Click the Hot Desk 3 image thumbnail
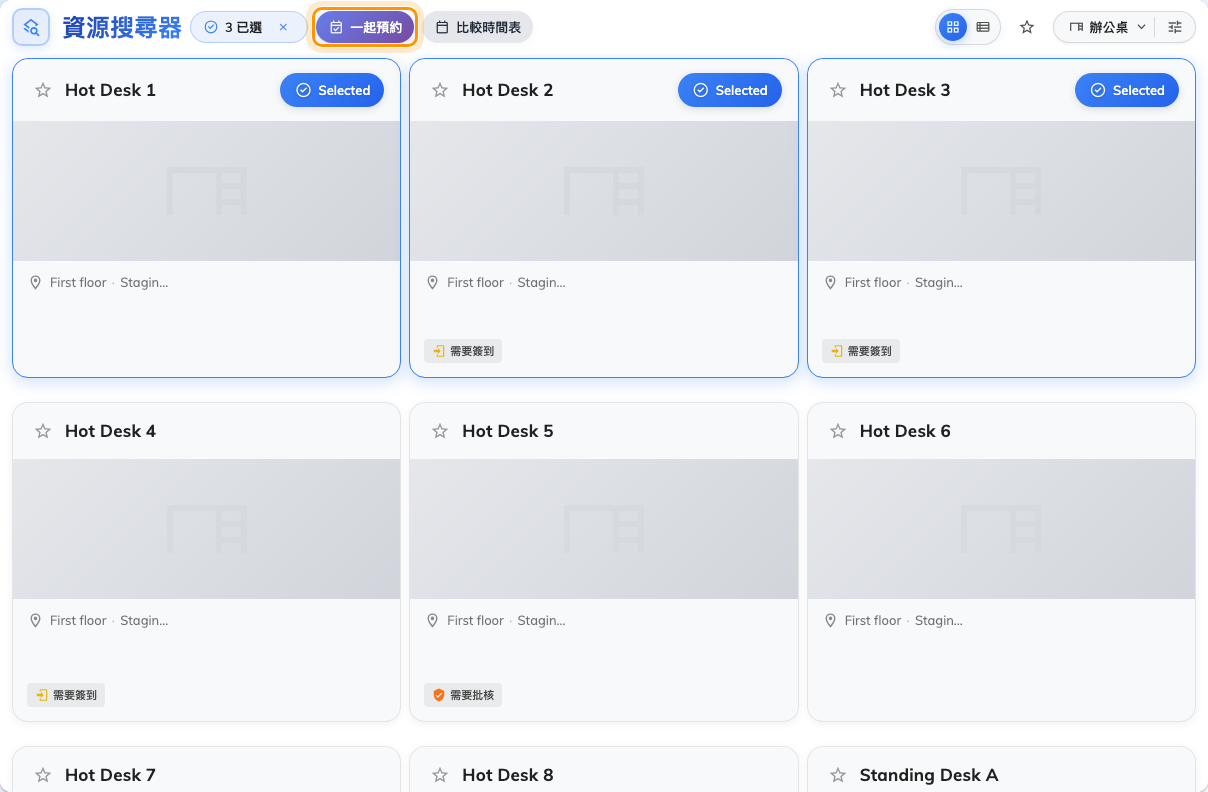 pos(1001,191)
